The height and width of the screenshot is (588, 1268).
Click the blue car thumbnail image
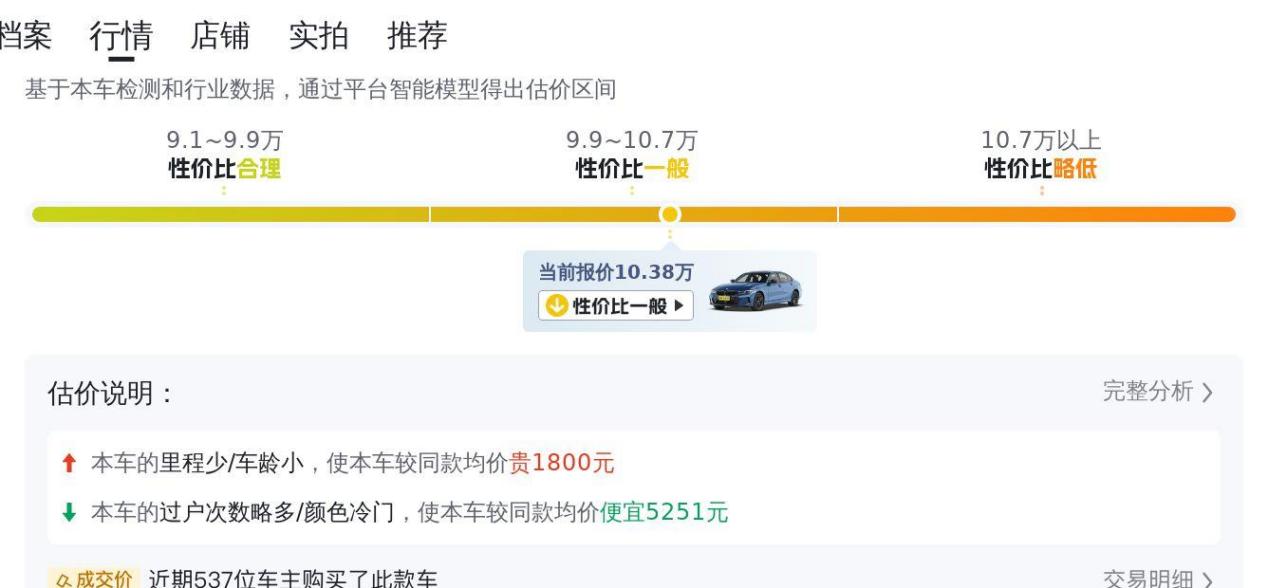click(x=755, y=290)
